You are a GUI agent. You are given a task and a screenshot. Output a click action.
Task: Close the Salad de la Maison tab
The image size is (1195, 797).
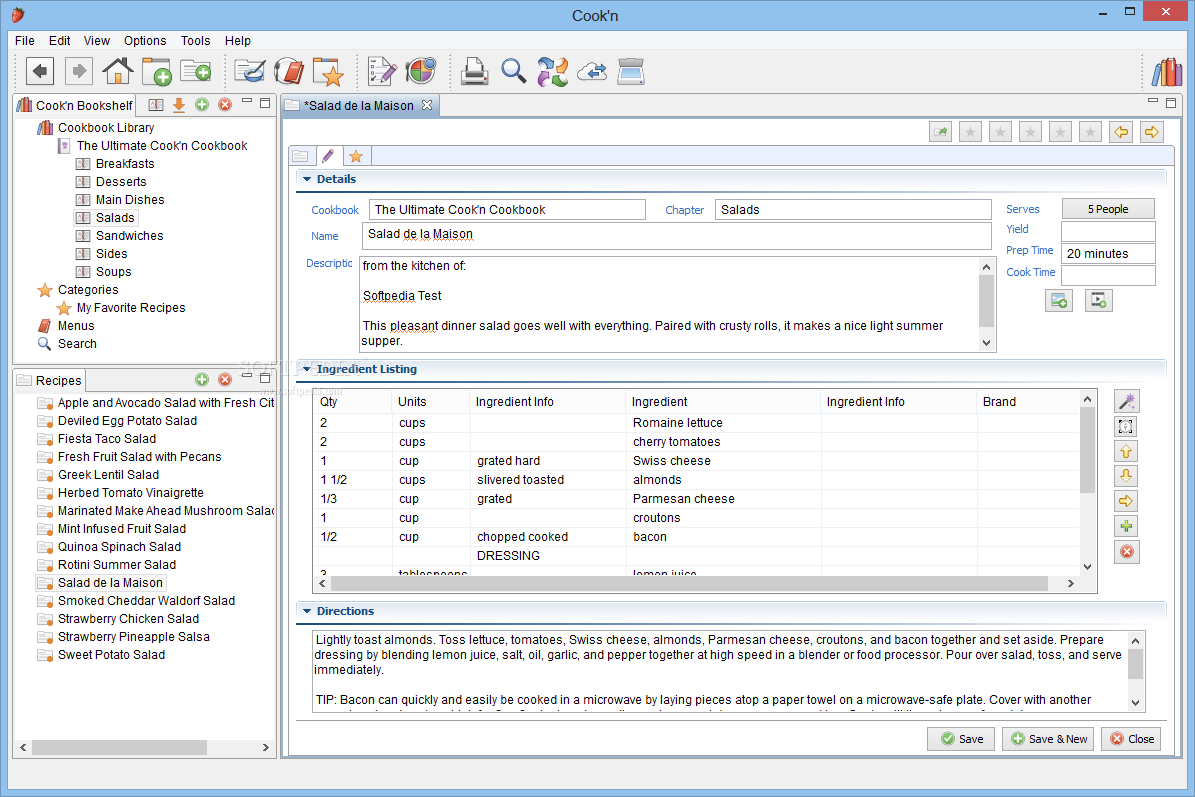click(x=428, y=105)
